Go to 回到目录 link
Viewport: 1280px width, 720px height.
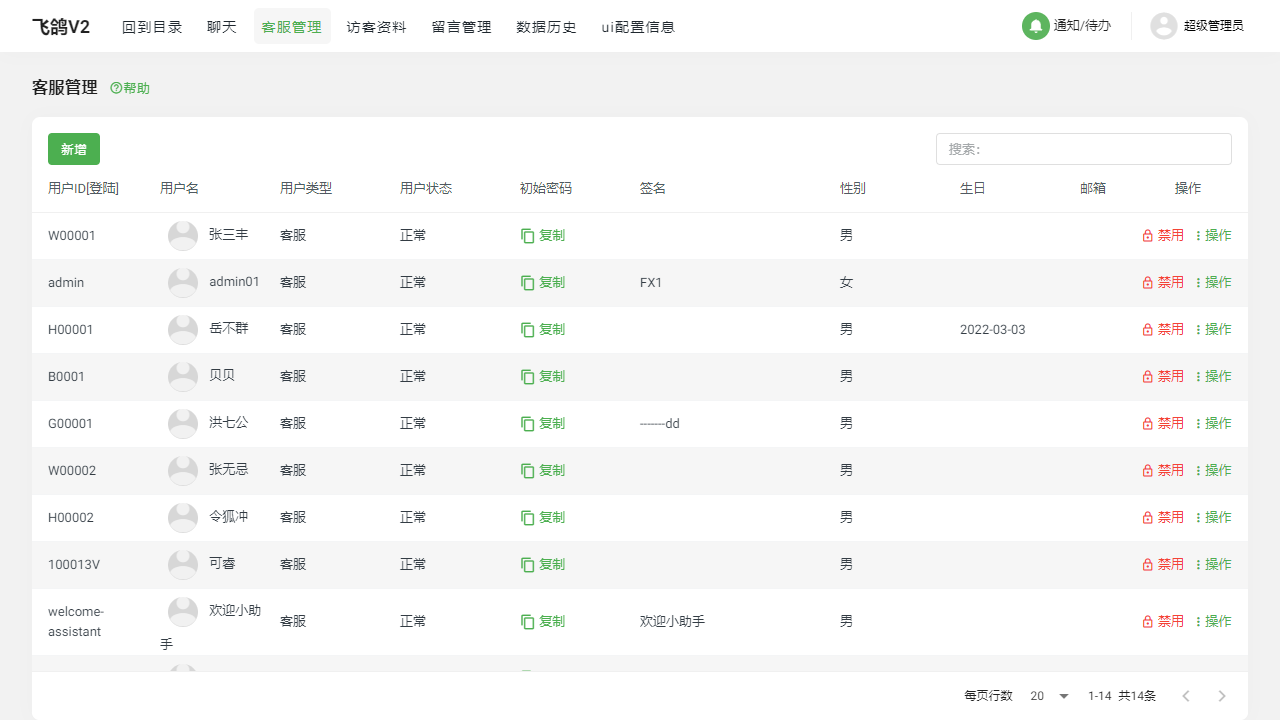pyautogui.click(x=152, y=27)
